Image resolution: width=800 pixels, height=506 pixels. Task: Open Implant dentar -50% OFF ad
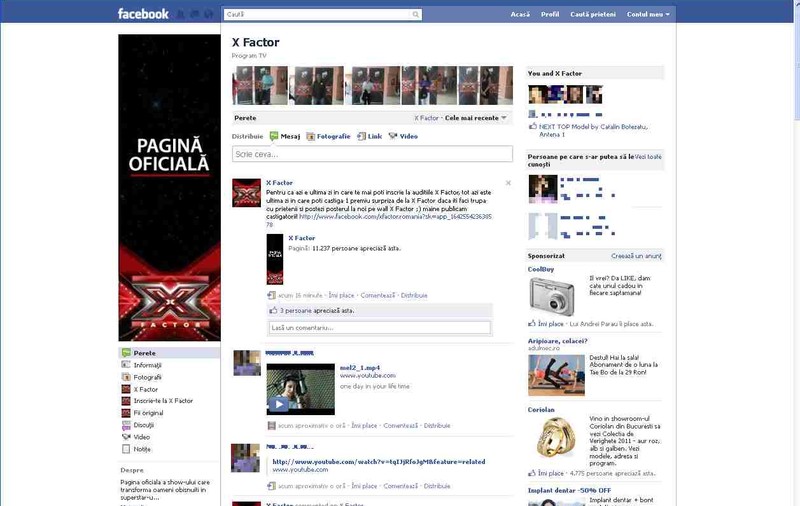(569, 491)
